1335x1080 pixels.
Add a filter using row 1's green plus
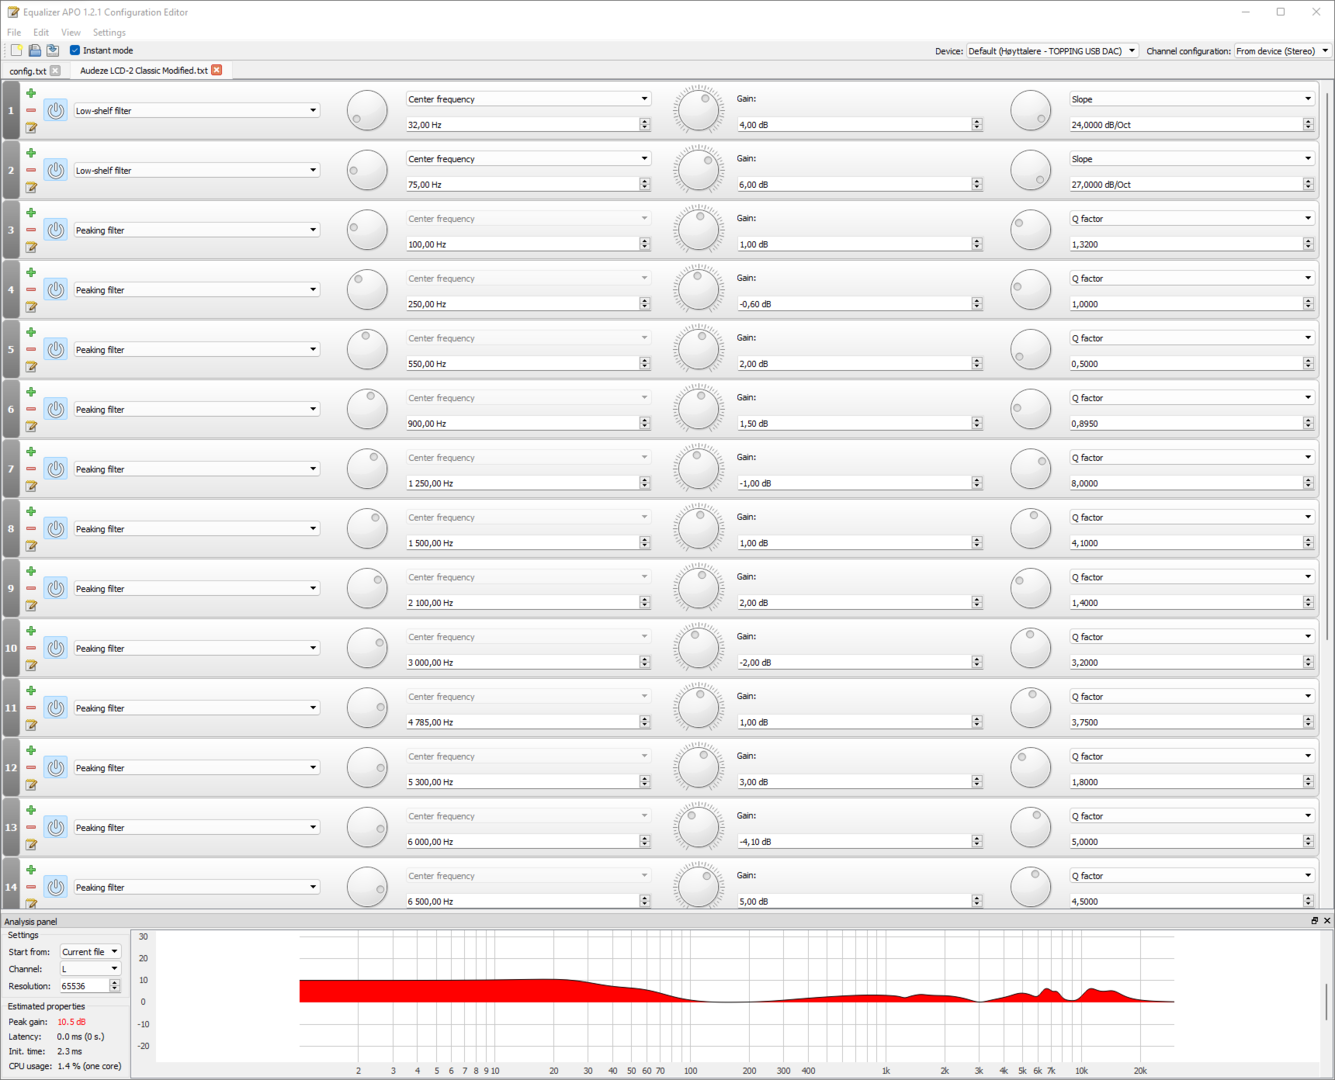tap(31, 93)
